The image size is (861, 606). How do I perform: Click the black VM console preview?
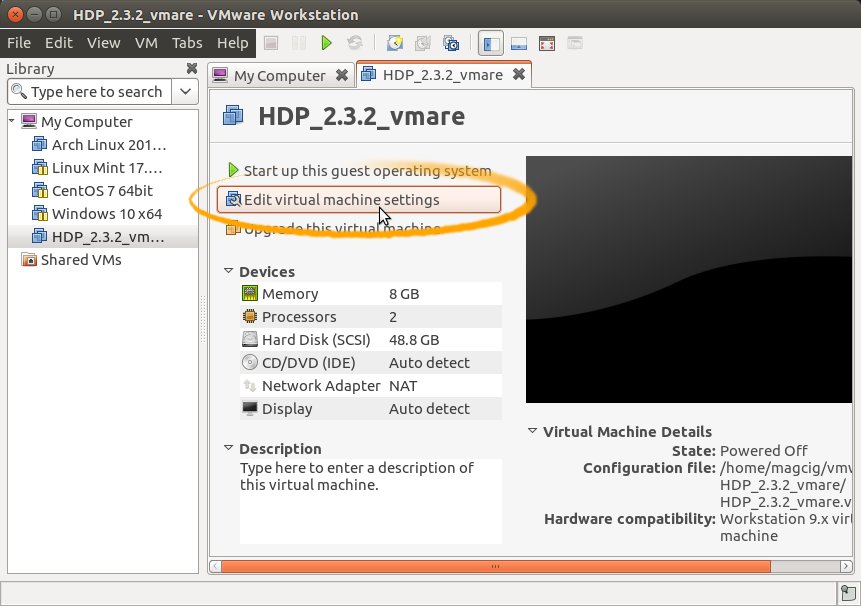click(689, 279)
